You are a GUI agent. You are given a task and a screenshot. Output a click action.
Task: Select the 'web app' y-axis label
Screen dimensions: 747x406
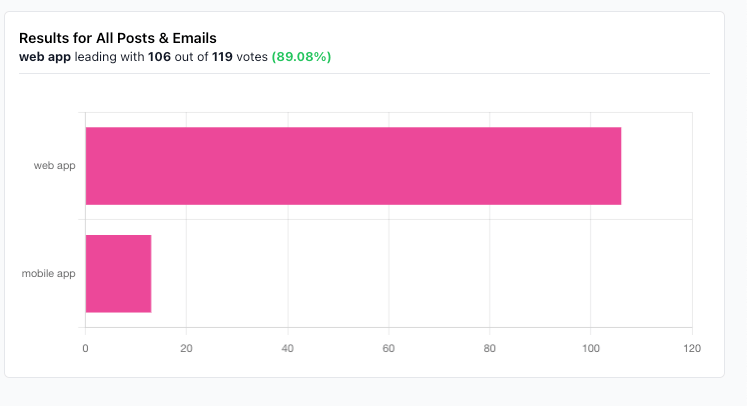pyautogui.click(x=54, y=166)
